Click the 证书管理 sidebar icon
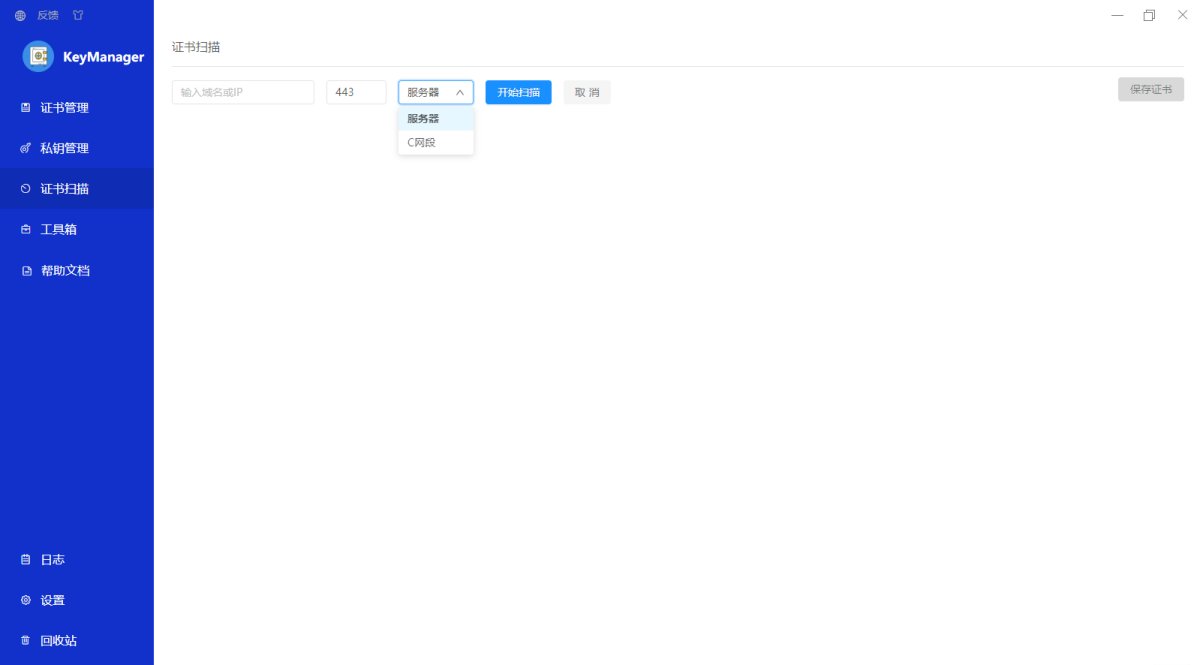The image size is (1200, 665). 26,108
